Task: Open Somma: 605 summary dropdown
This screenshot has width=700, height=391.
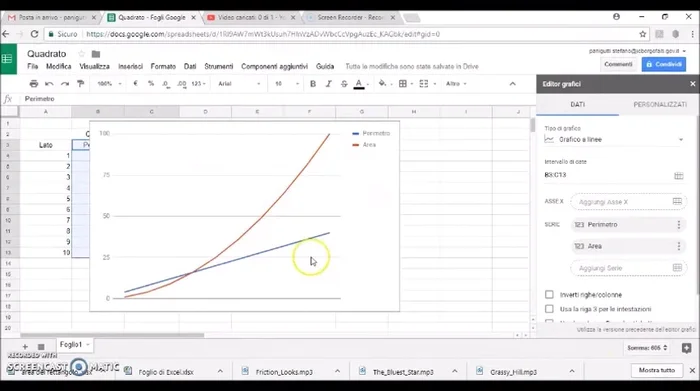Action: (x=647, y=348)
